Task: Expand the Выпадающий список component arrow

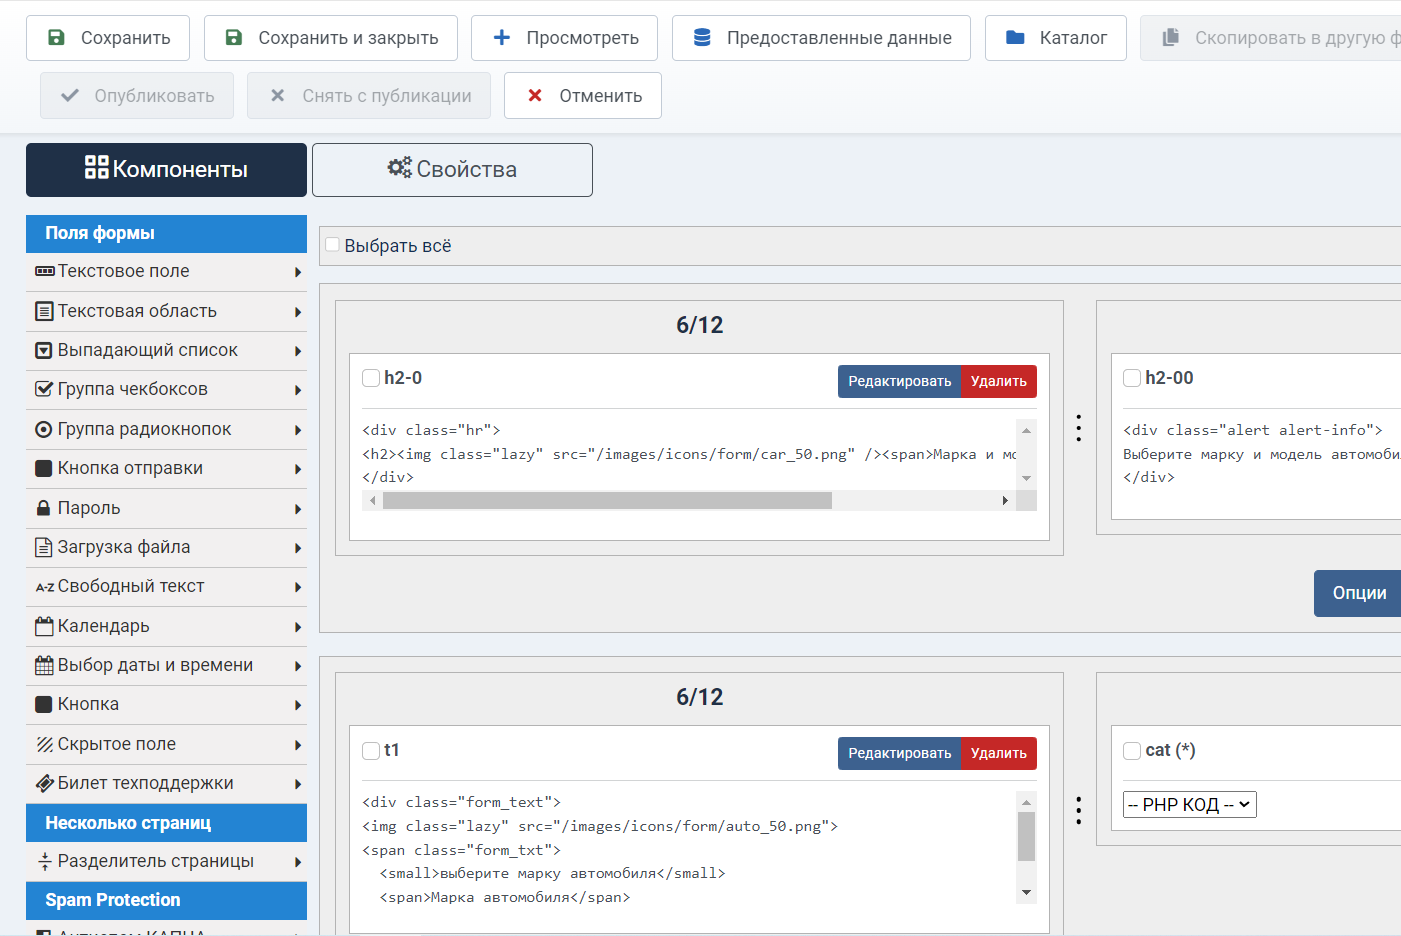Action: pos(298,351)
